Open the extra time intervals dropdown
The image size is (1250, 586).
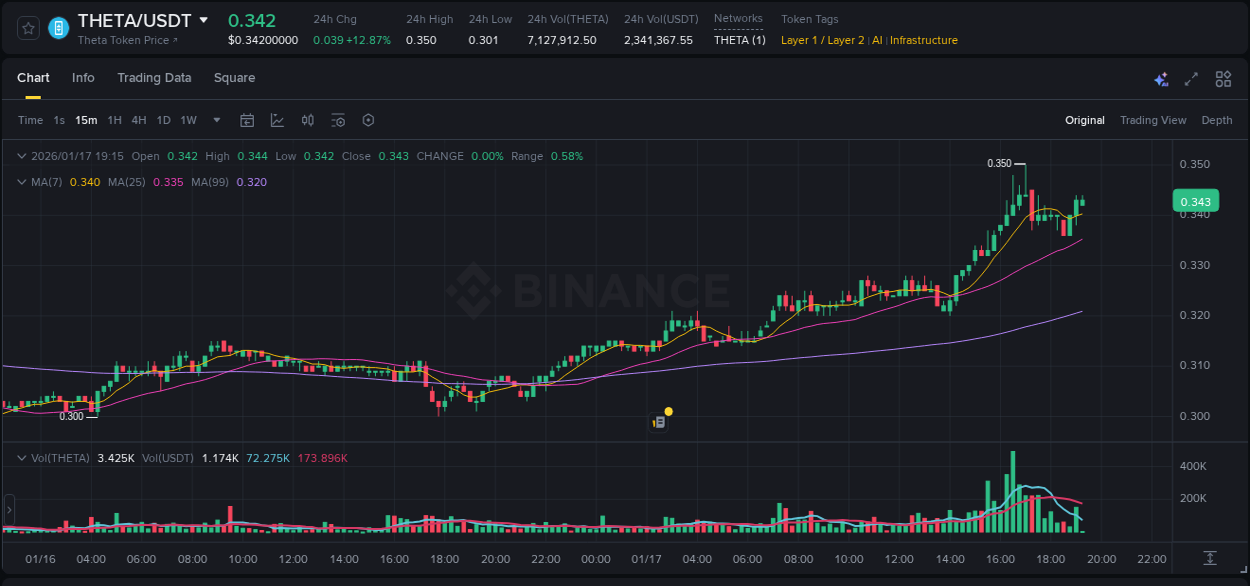(x=216, y=119)
